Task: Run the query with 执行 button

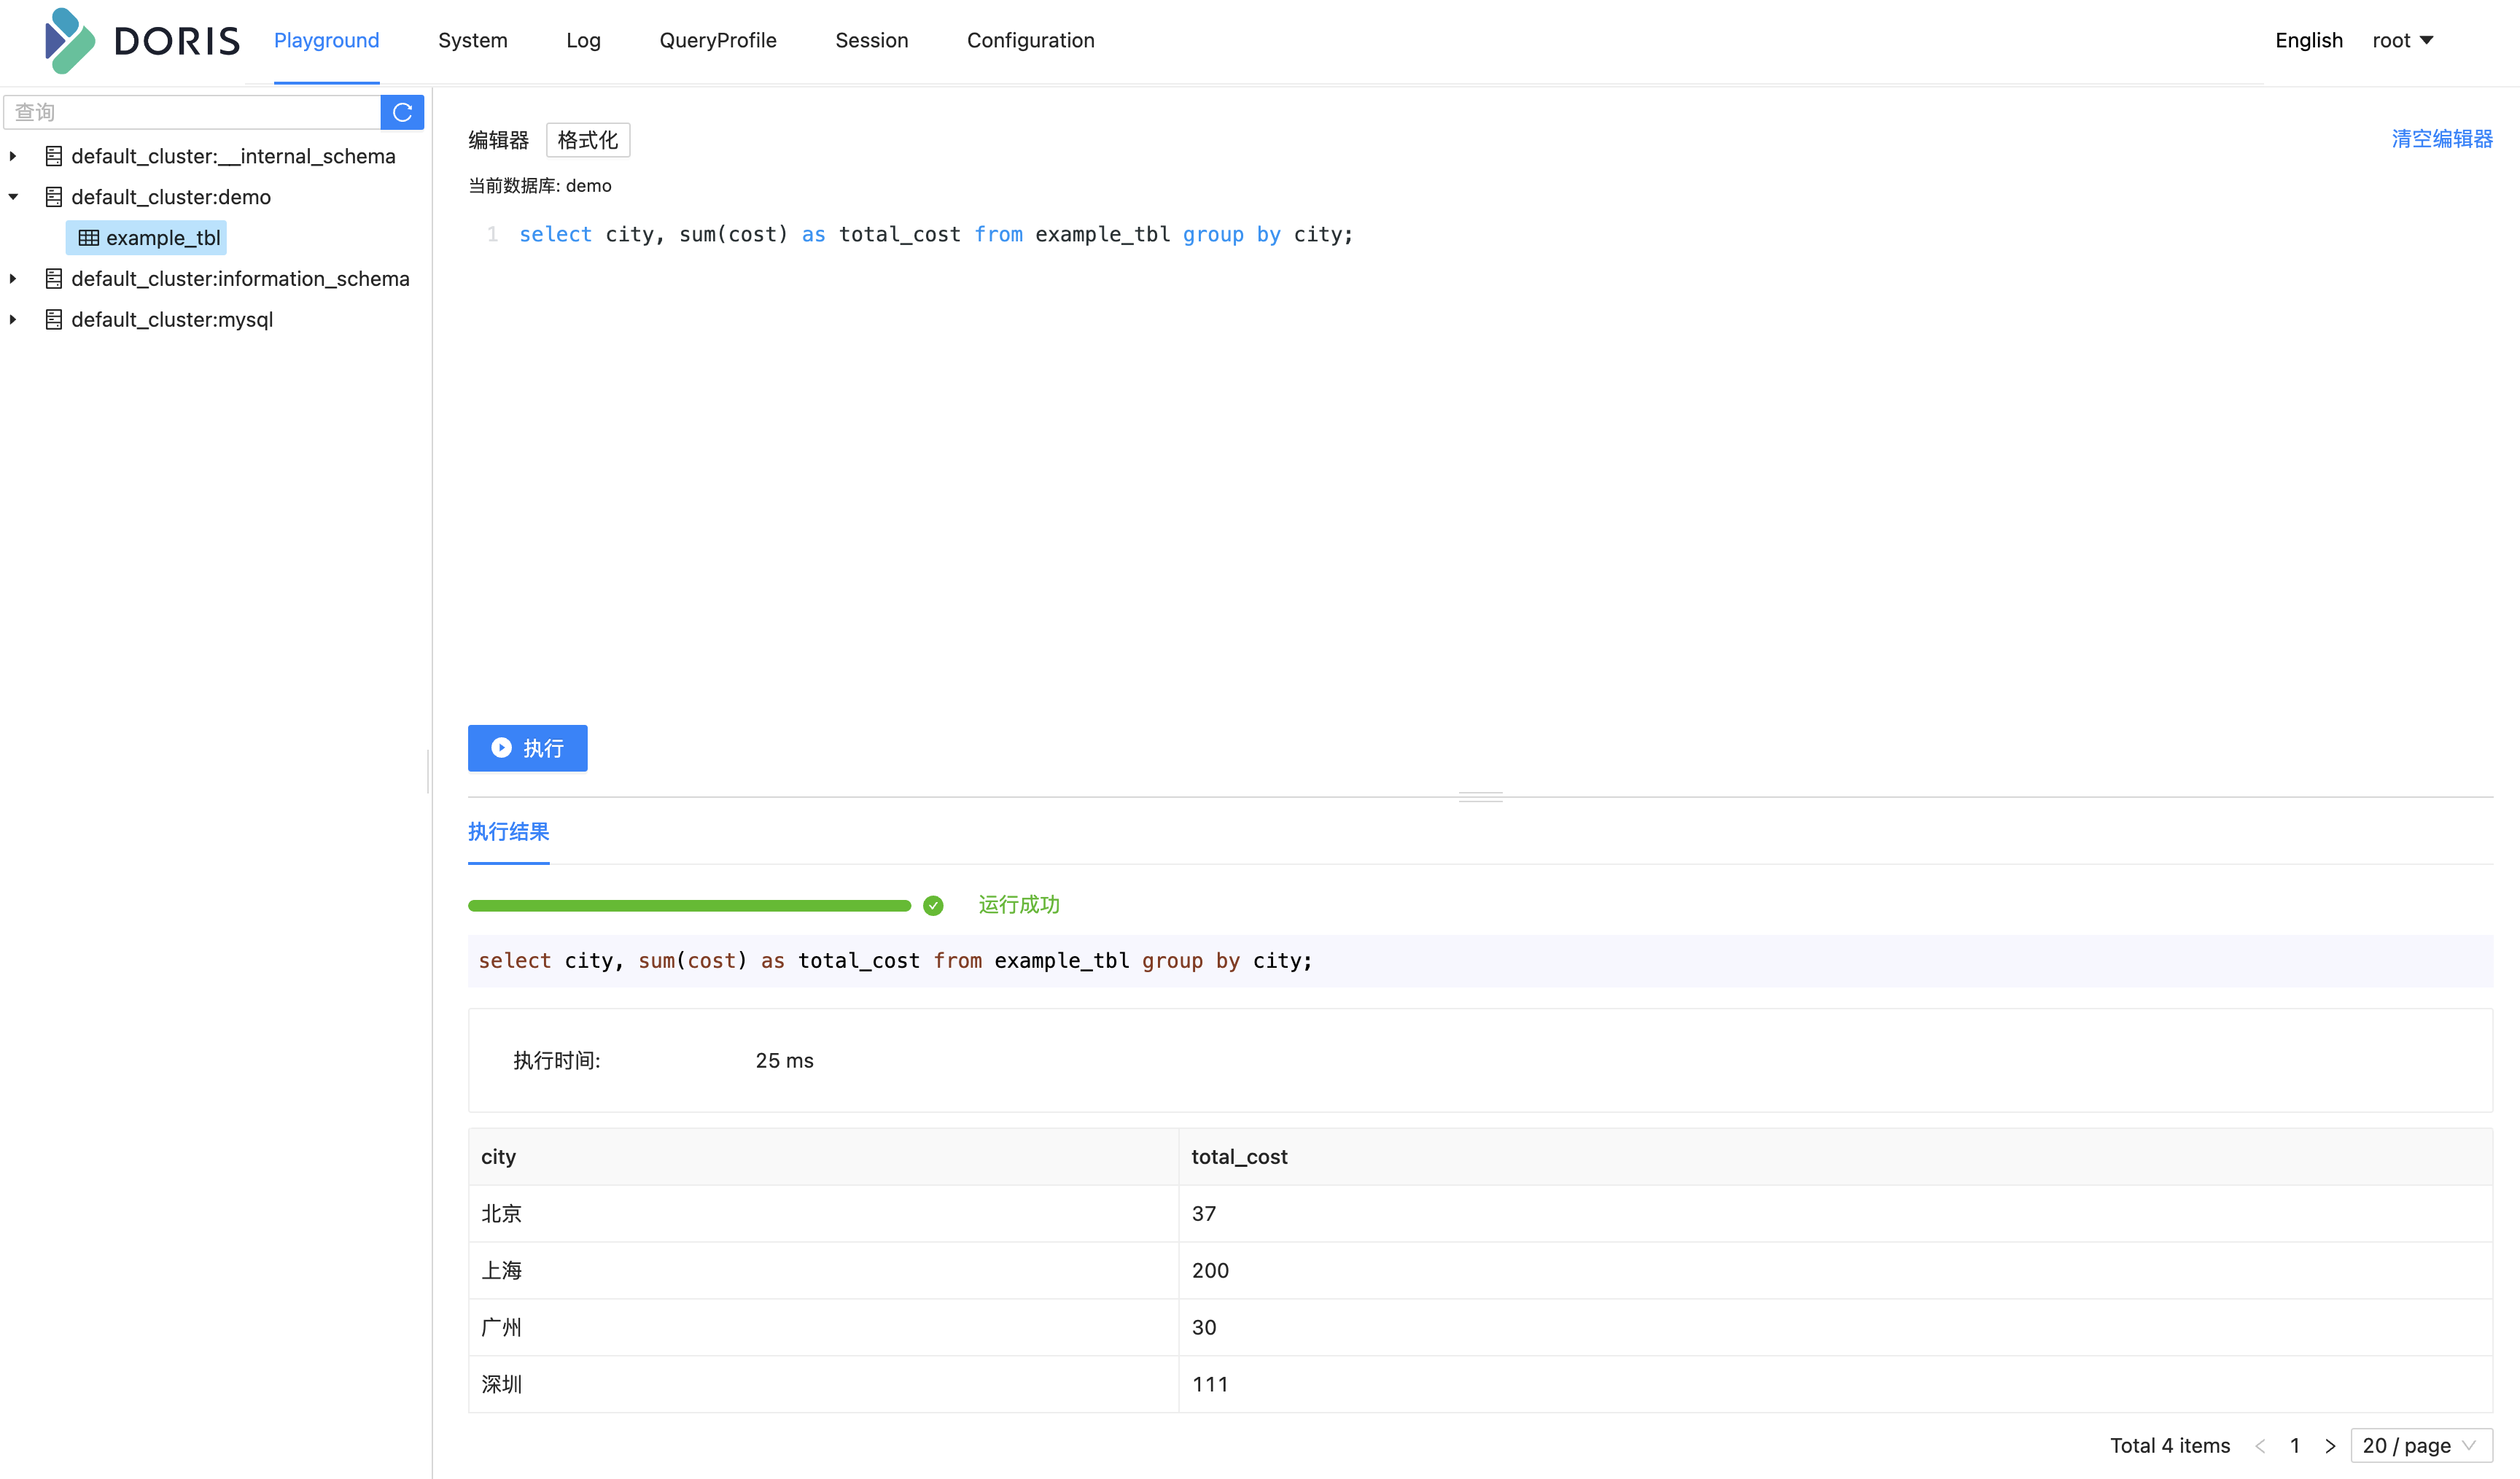Action: [527, 748]
